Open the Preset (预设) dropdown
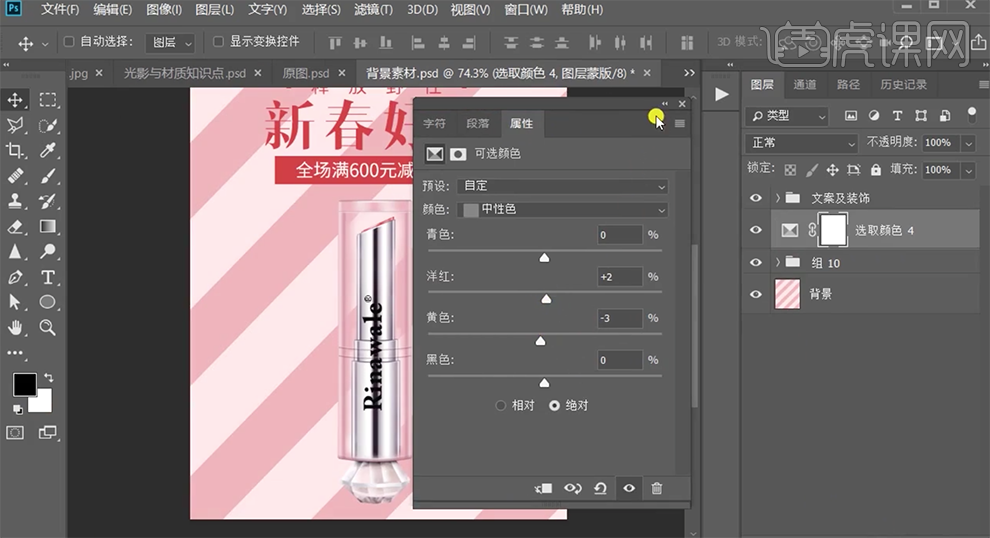This screenshot has height=538, width=990. point(562,186)
